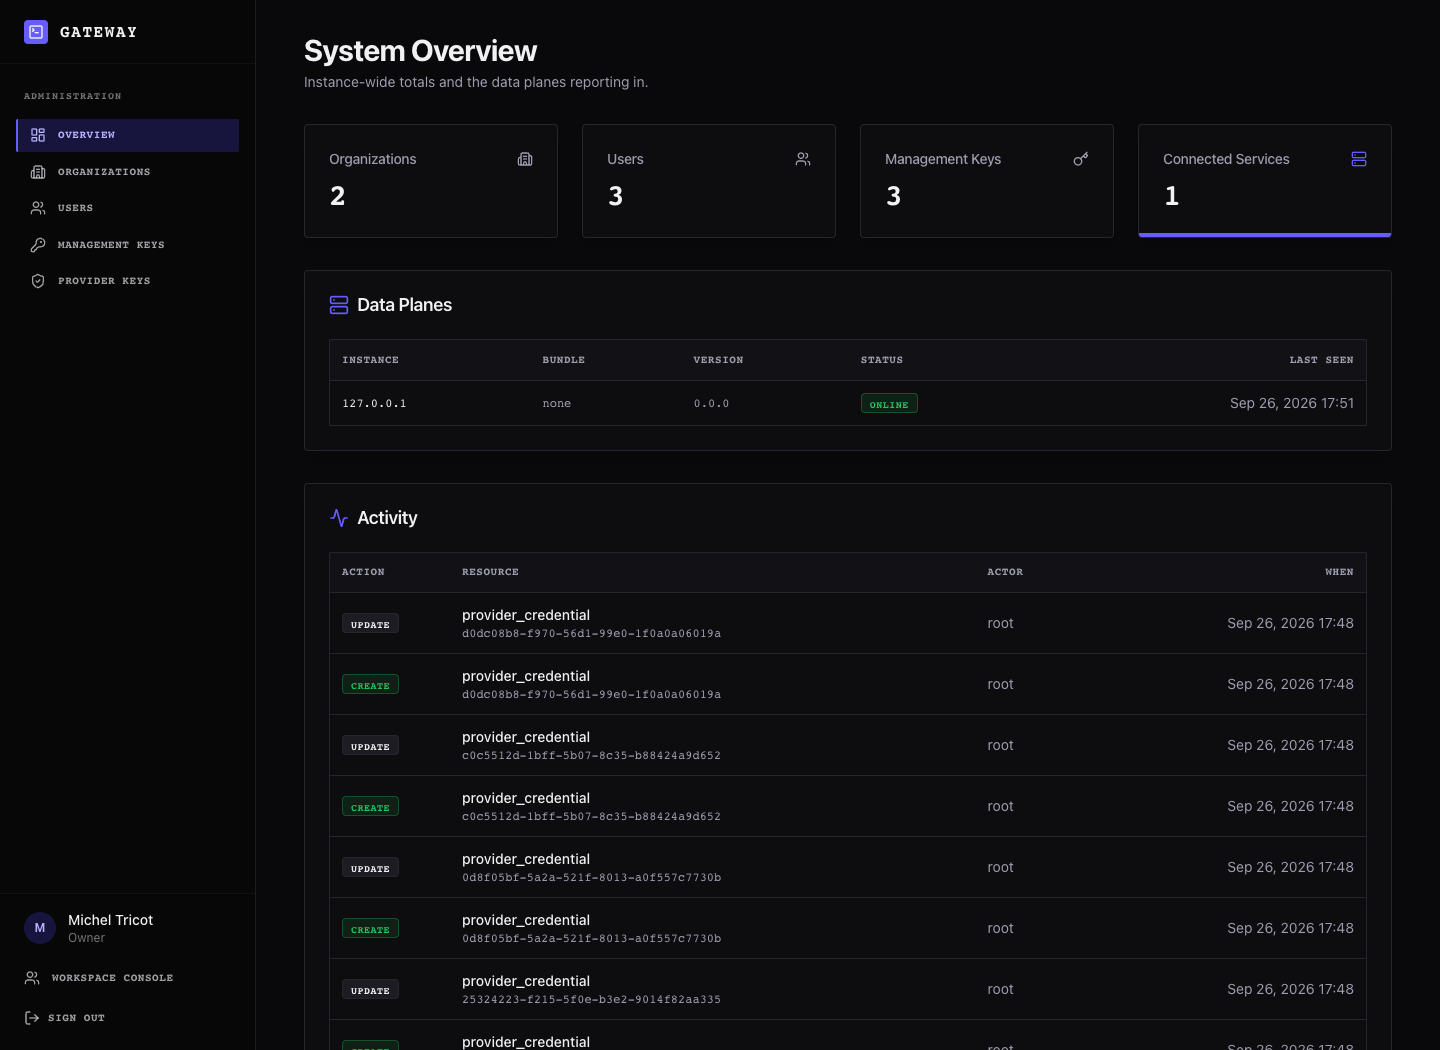The width and height of the screenshot is (1440, 1050).
Task: Open the Users section
Action: [x=128, y=208]
